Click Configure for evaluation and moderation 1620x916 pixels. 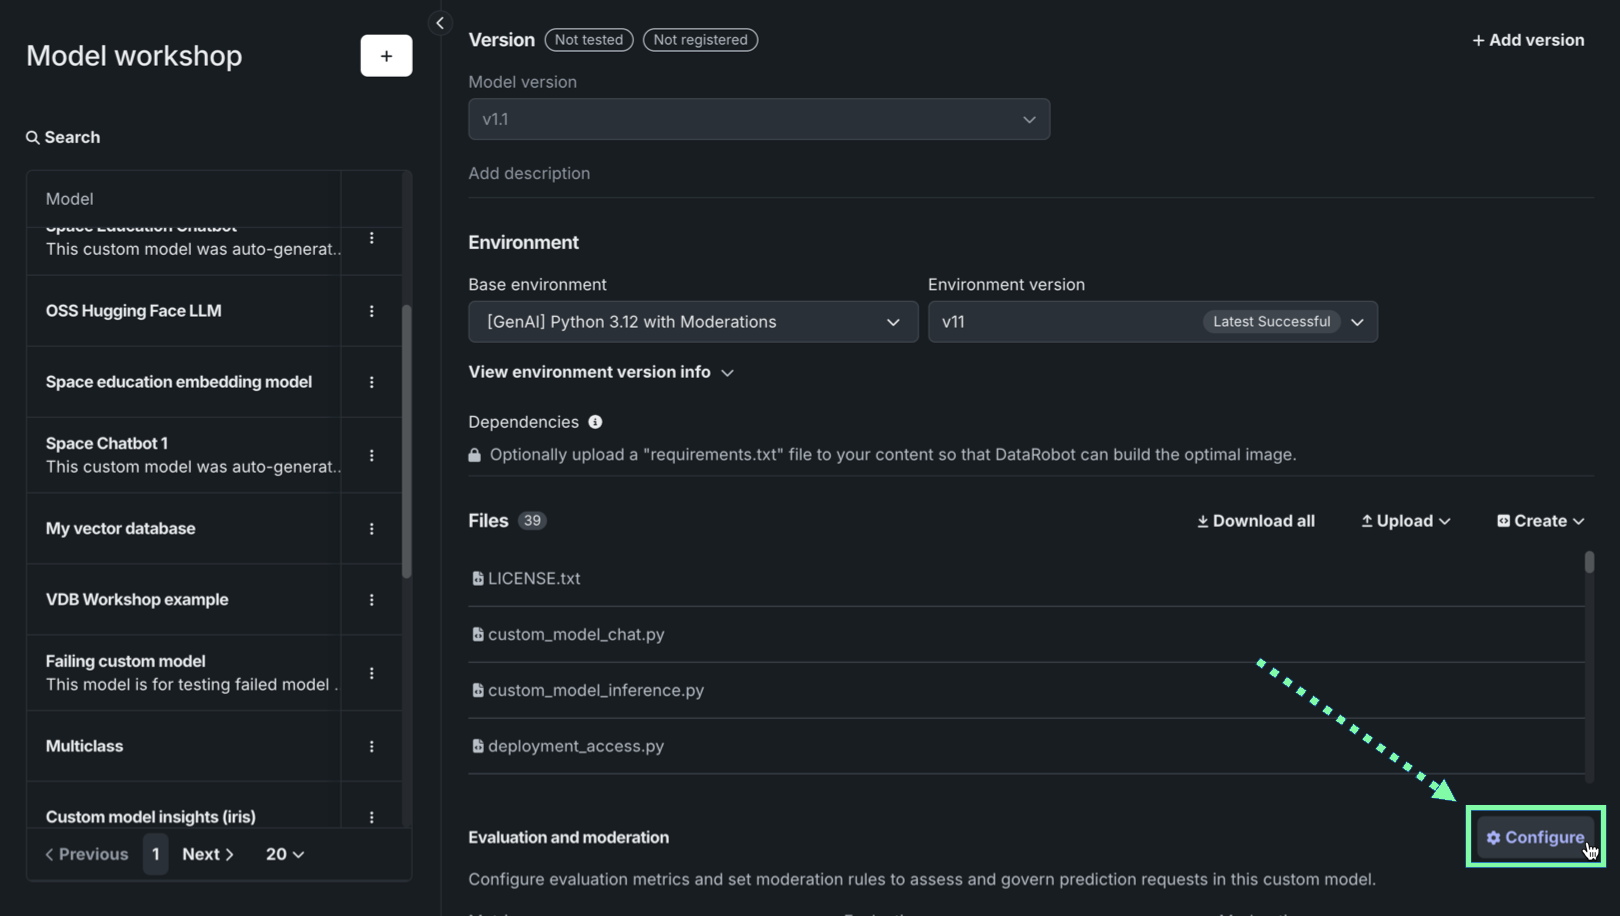pos(1535,837)
